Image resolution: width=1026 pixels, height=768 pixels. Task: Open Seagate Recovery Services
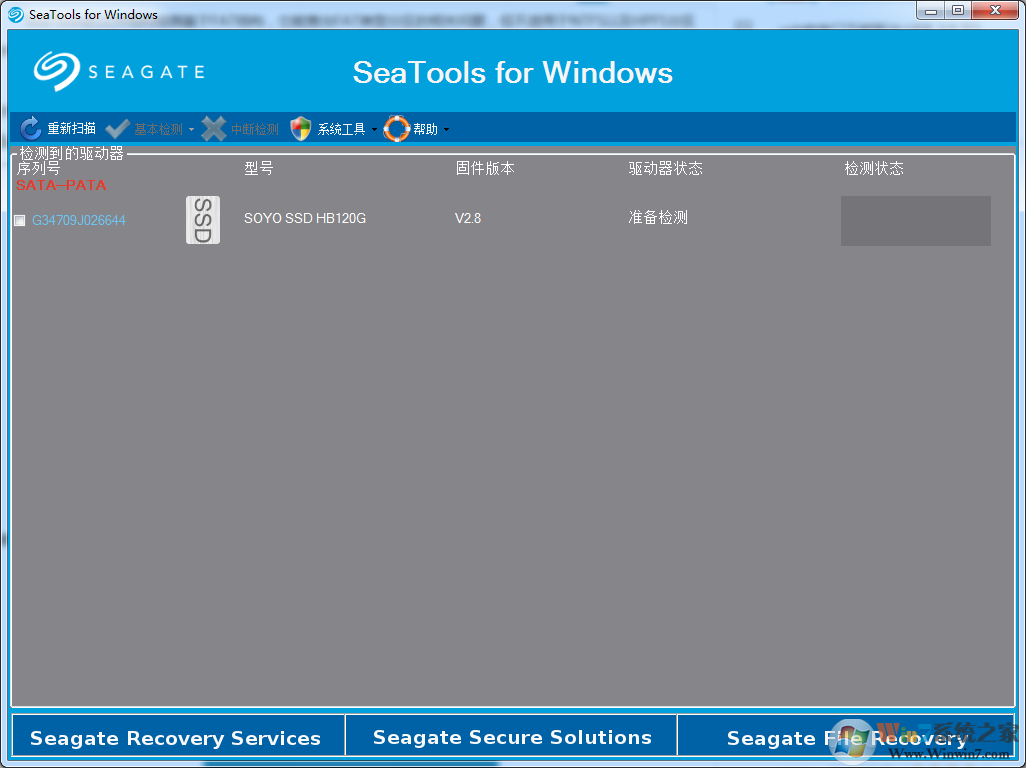(177, 737)
